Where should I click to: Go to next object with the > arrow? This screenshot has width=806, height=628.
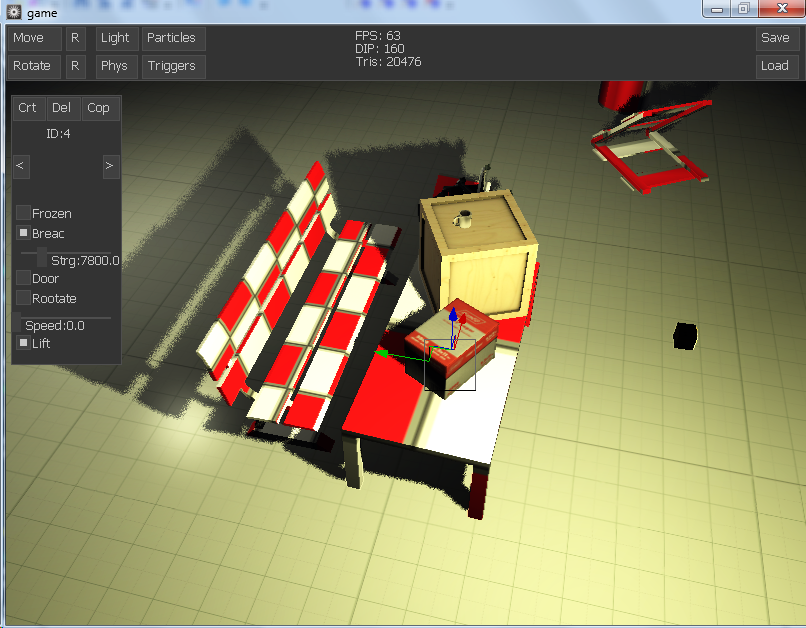tap(110, 165)
